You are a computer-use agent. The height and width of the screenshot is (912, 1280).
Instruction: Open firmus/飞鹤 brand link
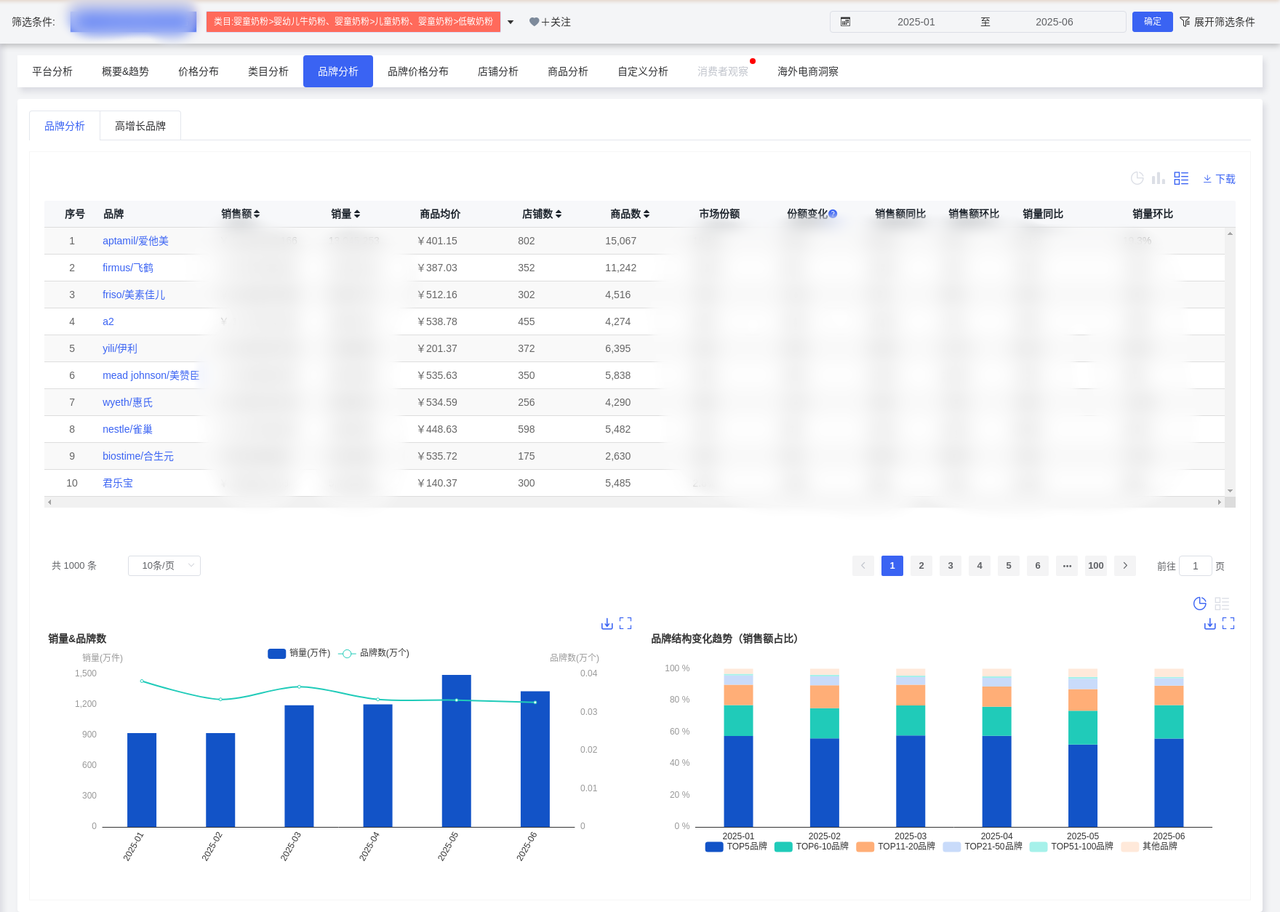pos(128,268)
